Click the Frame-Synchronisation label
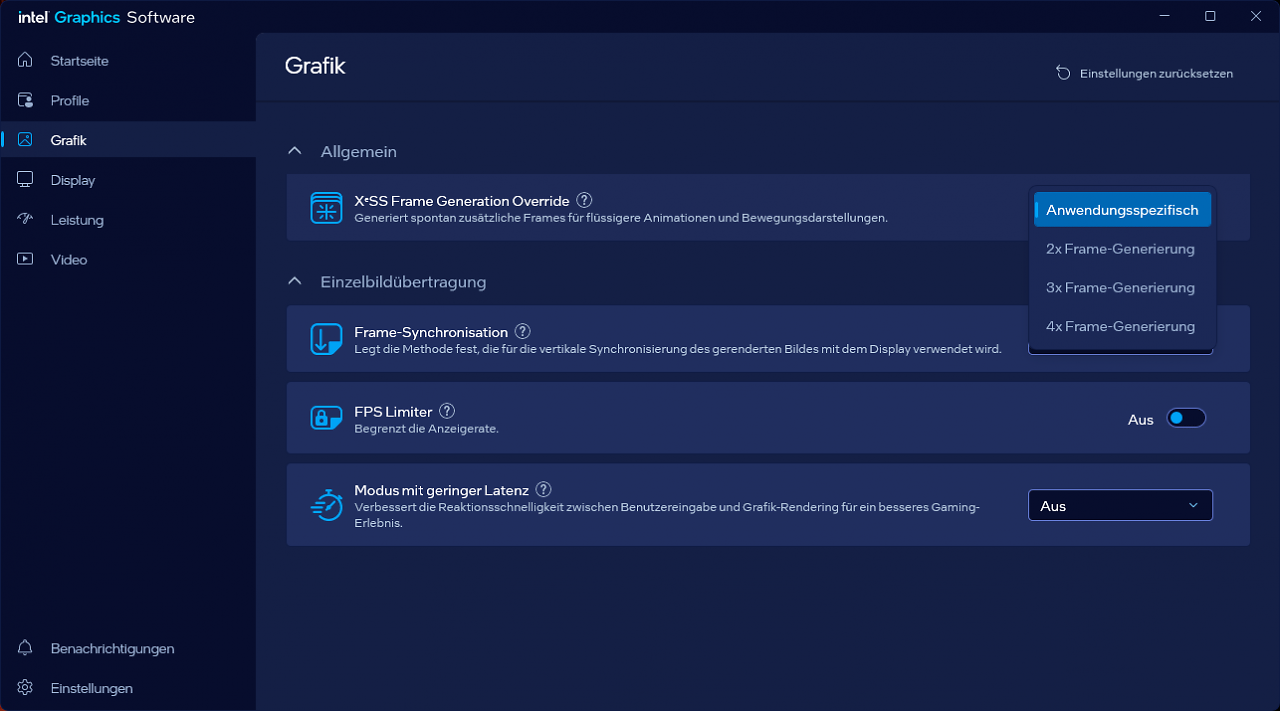This screenshot has height=711, width=1280. click(x=431, y=332)
